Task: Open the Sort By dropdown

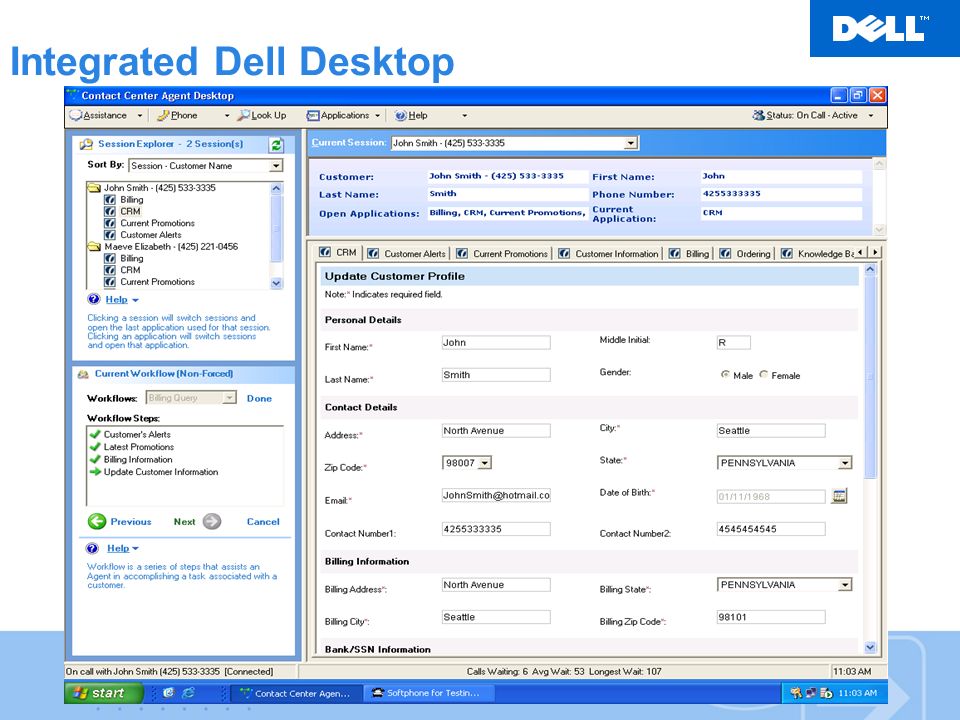Action: [276, 166]
